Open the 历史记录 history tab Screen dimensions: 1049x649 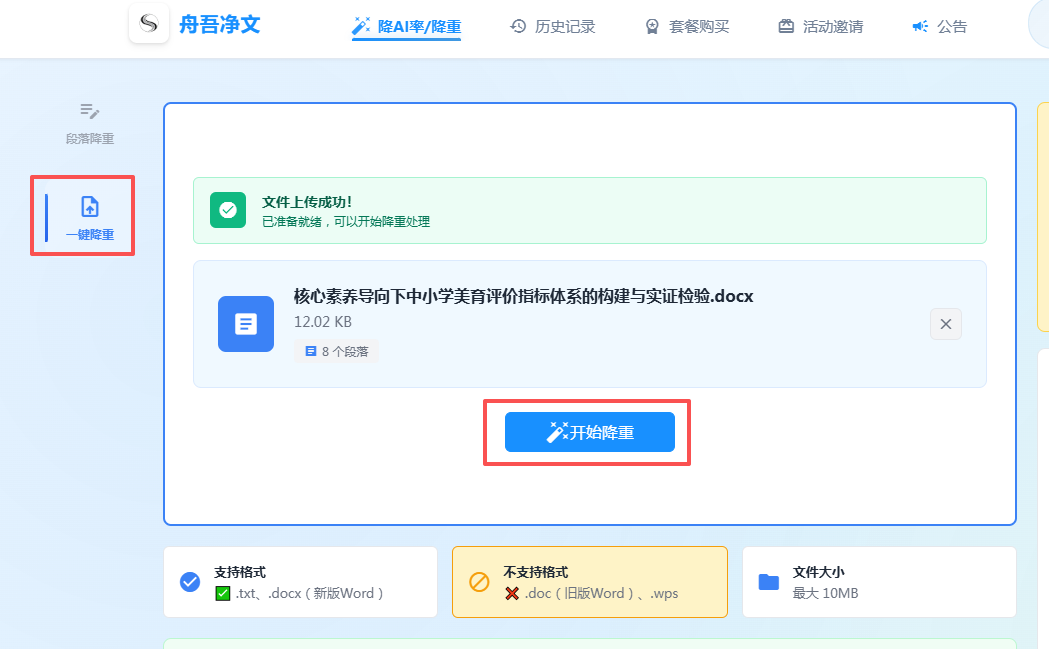[x=553, y=27]
